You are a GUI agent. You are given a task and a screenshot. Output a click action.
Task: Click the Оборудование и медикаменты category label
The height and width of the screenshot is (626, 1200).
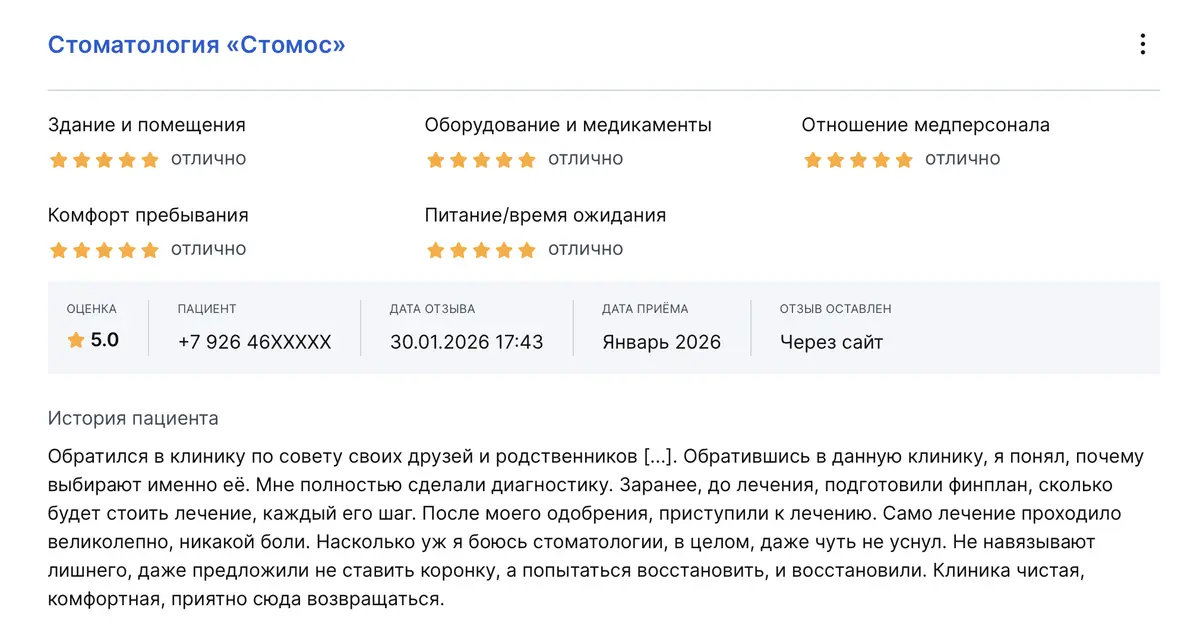pos(568,125)
